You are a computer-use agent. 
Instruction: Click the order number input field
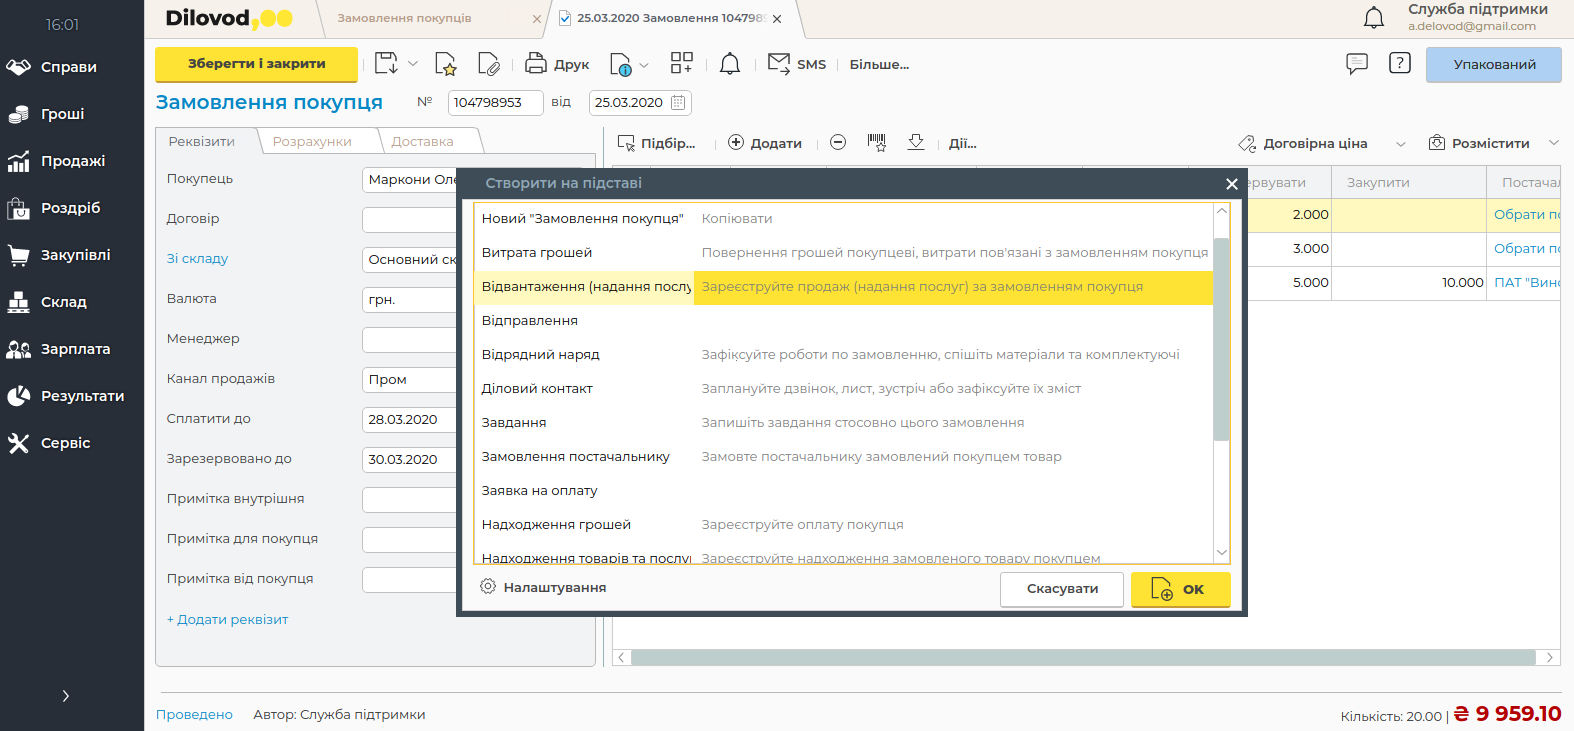[494, 102]
